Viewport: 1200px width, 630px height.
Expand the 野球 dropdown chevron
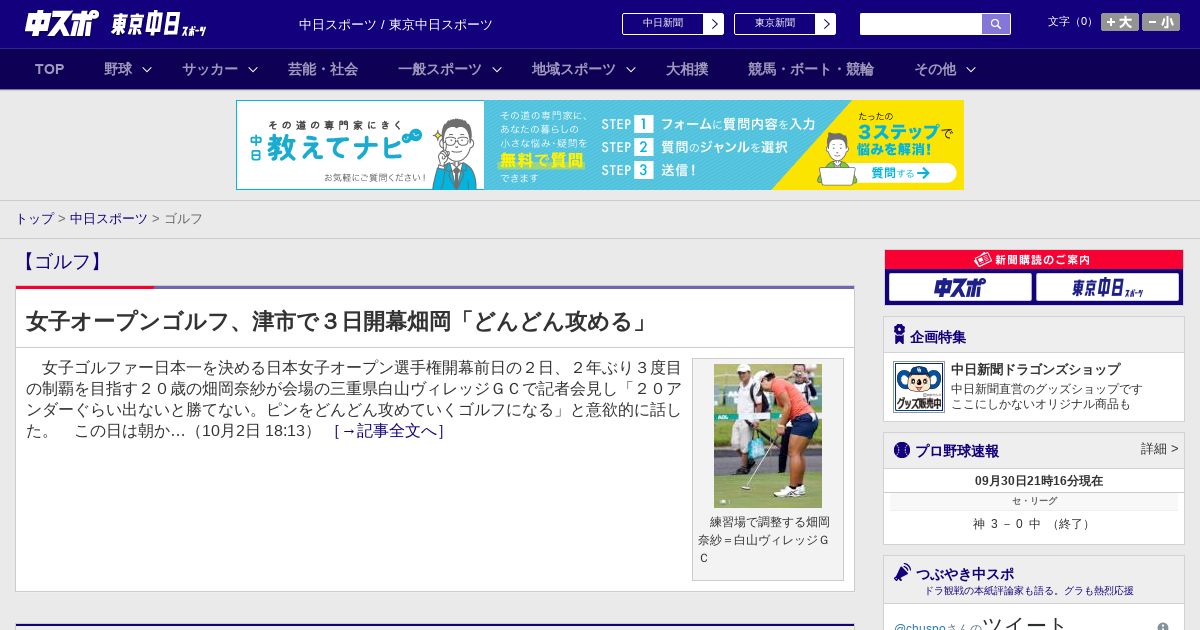(147, 69)
